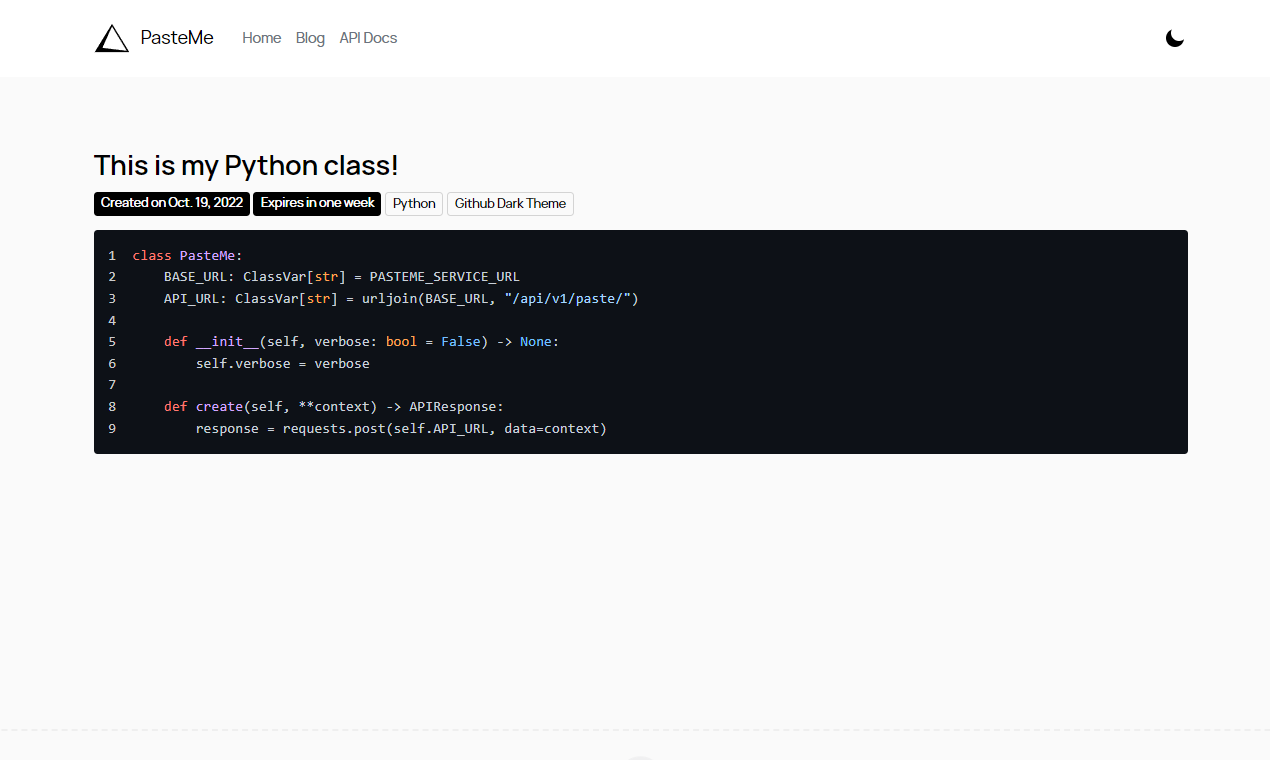This screenshot has height=760, width=1270.
Task: Click the "def create" code line
Action: [x=334, y=407]
